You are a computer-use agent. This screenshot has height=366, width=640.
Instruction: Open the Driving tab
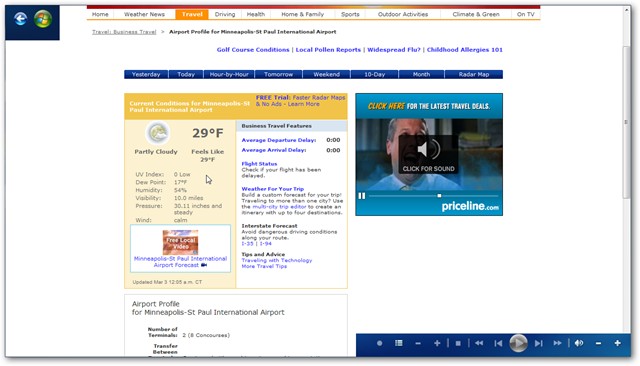[x=225, y=14]
